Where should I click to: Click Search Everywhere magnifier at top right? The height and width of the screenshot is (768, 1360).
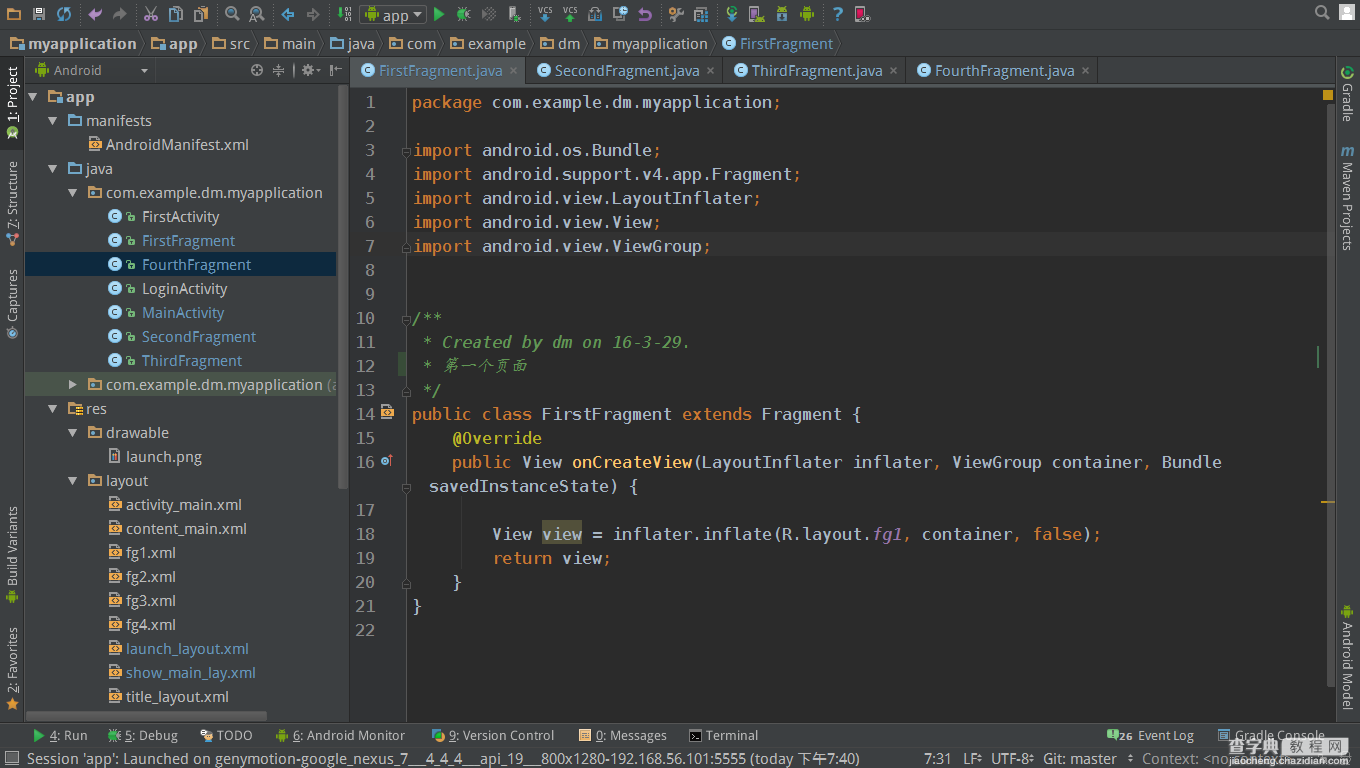[x=1322, y=13]
